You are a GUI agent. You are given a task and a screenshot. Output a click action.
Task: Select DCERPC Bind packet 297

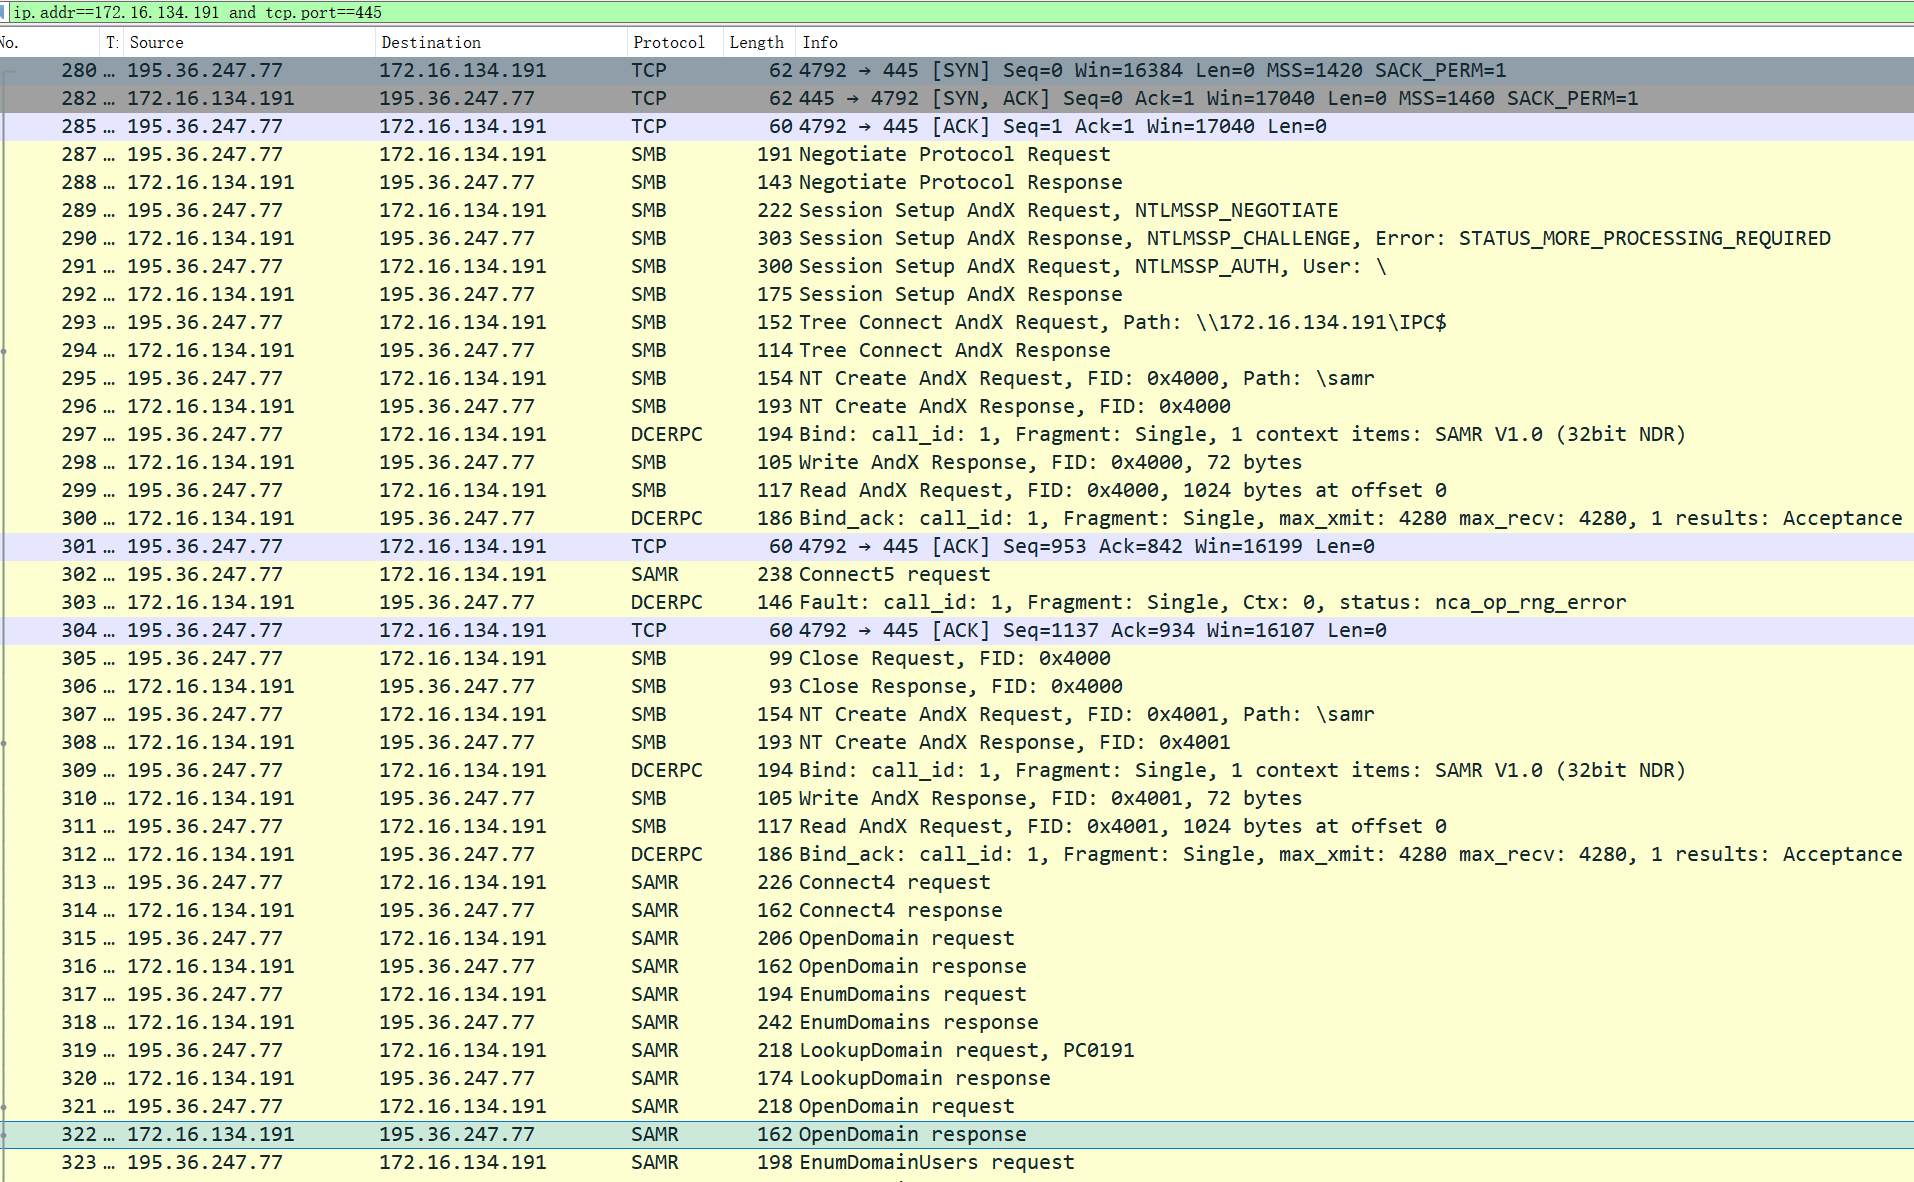point(957,434)
